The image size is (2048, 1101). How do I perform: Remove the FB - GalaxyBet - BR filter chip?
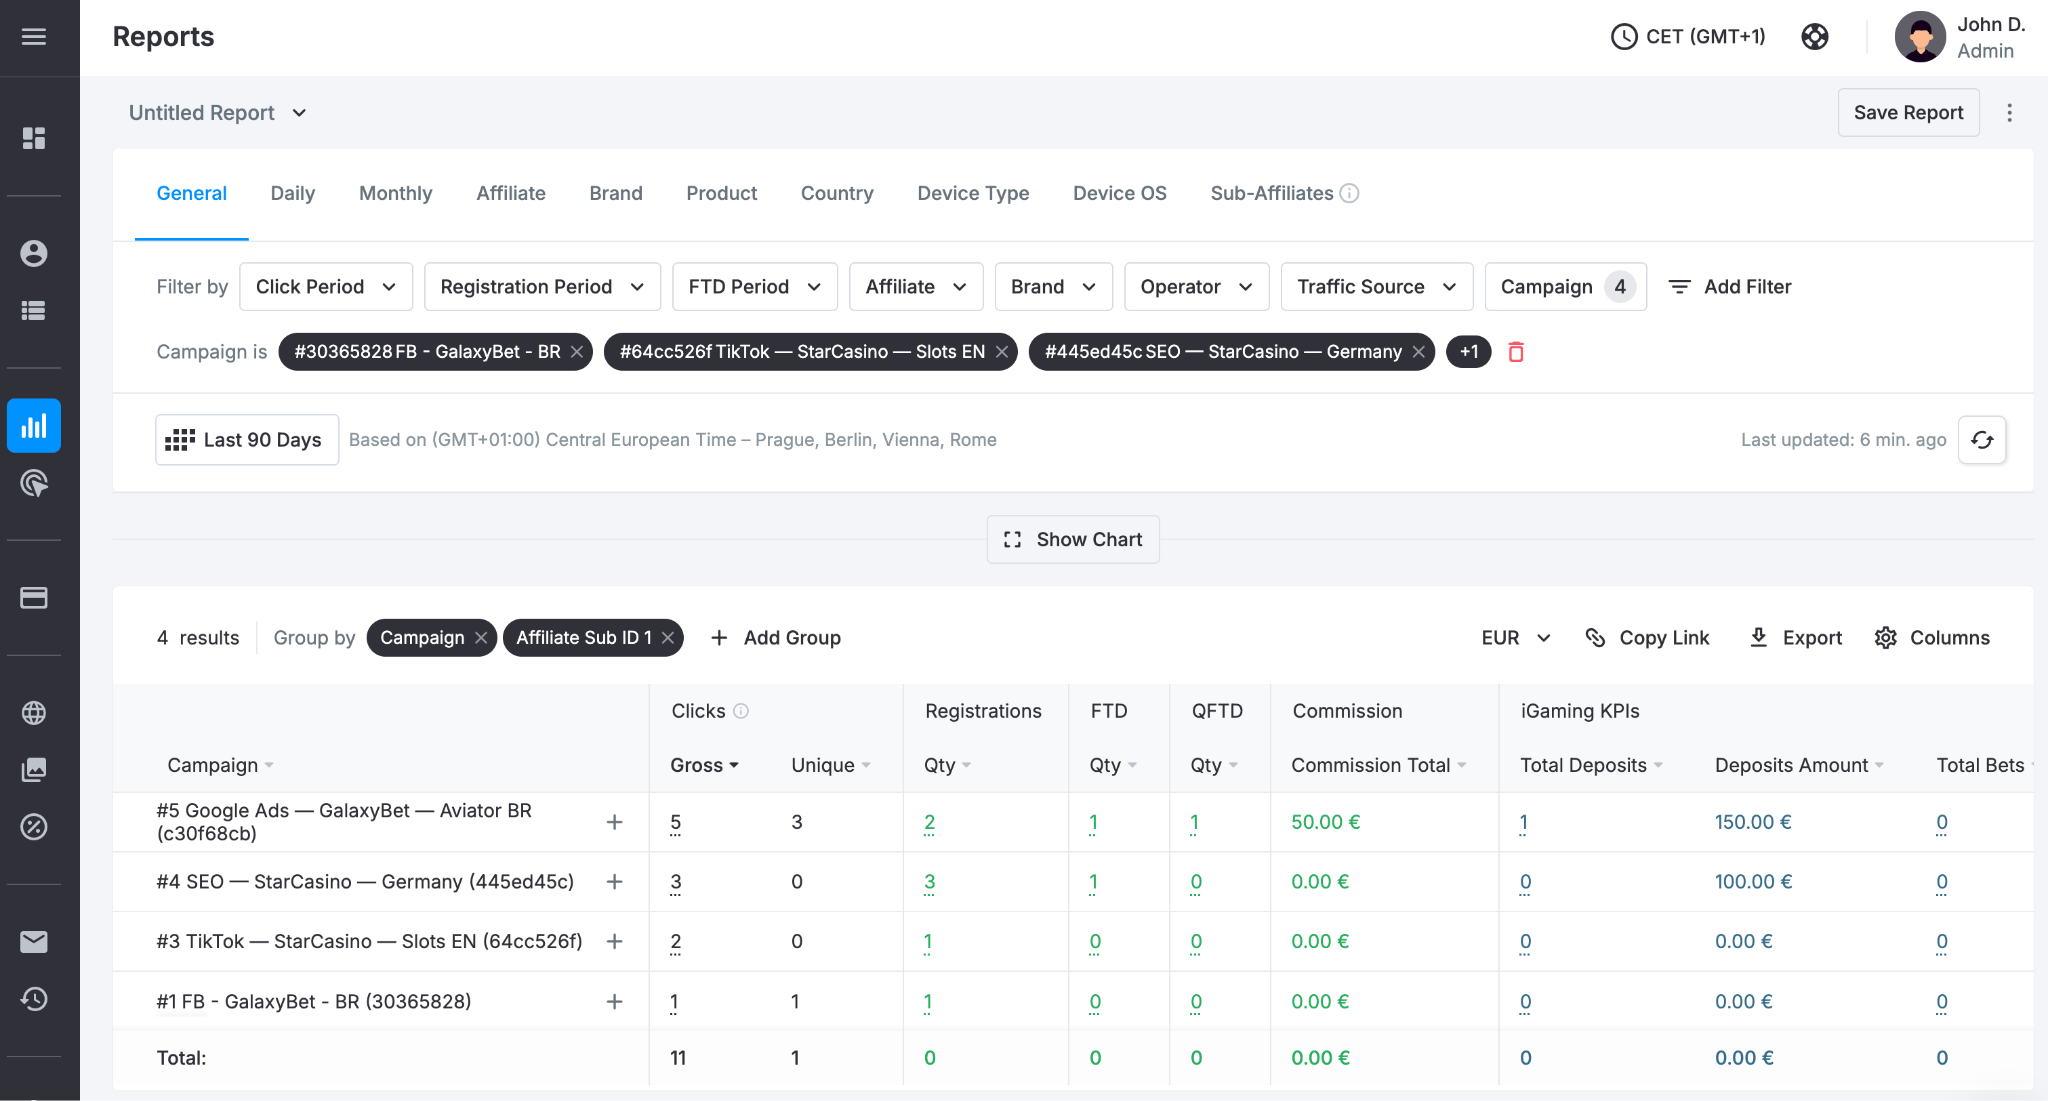click(577, 352)
